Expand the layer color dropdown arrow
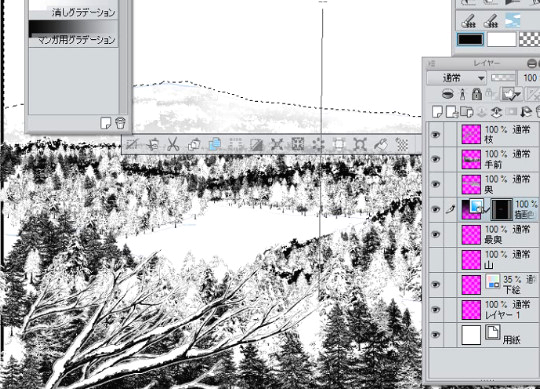 click(519, 94)
